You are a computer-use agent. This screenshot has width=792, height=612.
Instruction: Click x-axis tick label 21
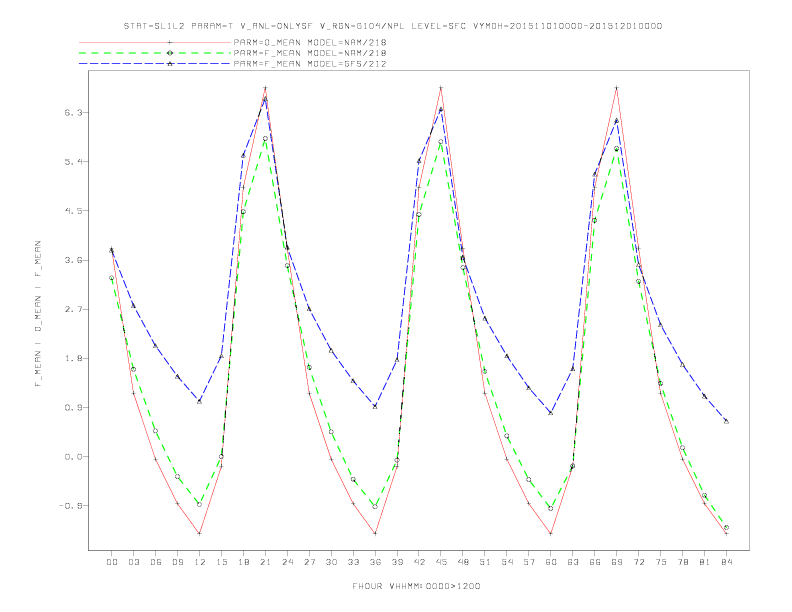click(265, 562)
